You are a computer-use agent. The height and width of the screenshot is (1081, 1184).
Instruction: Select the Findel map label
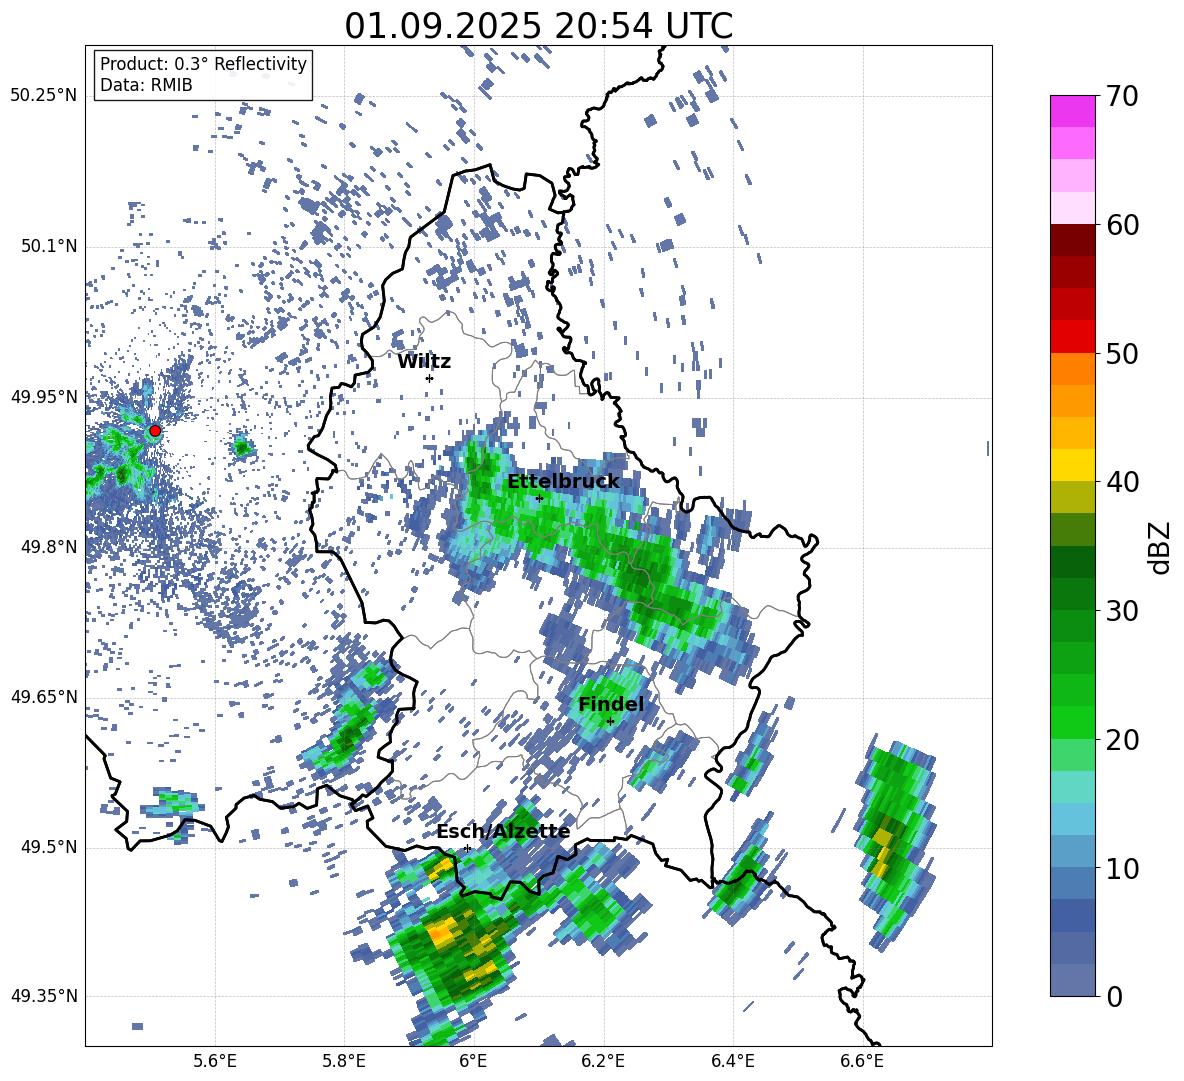pyautogui.click(x=611, y=704)
